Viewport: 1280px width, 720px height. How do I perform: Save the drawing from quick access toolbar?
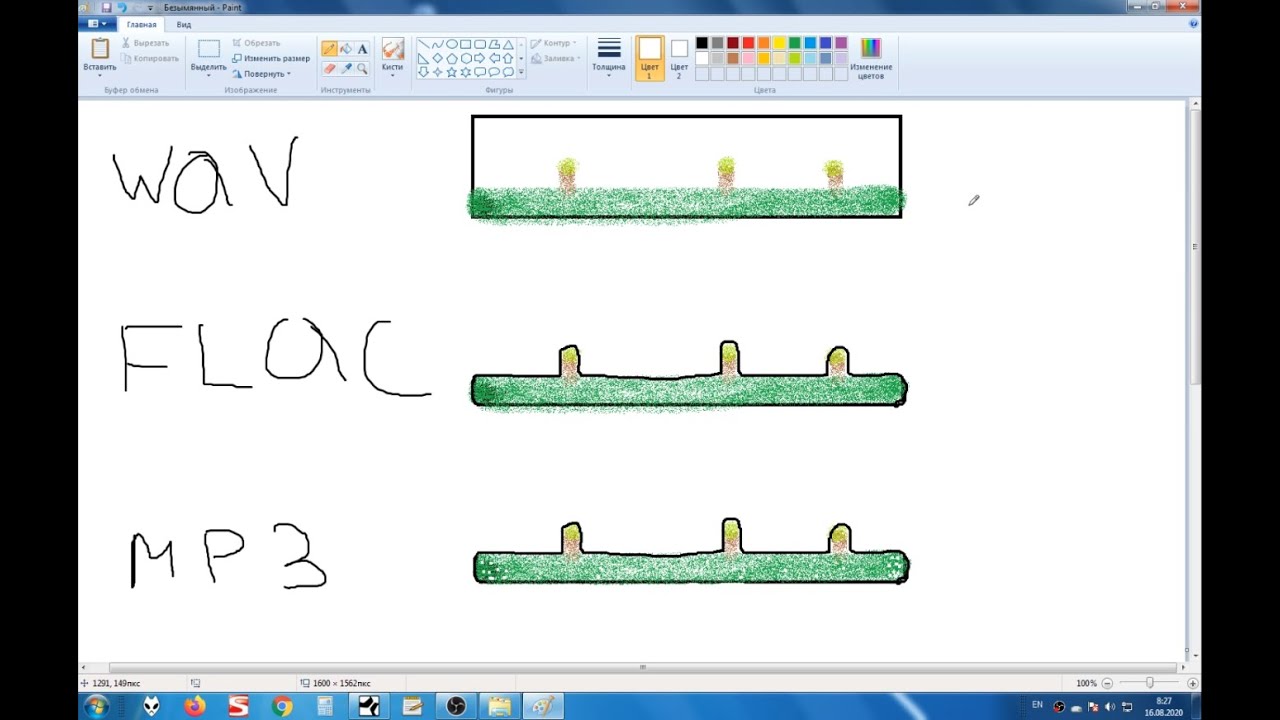coord(106,7)
